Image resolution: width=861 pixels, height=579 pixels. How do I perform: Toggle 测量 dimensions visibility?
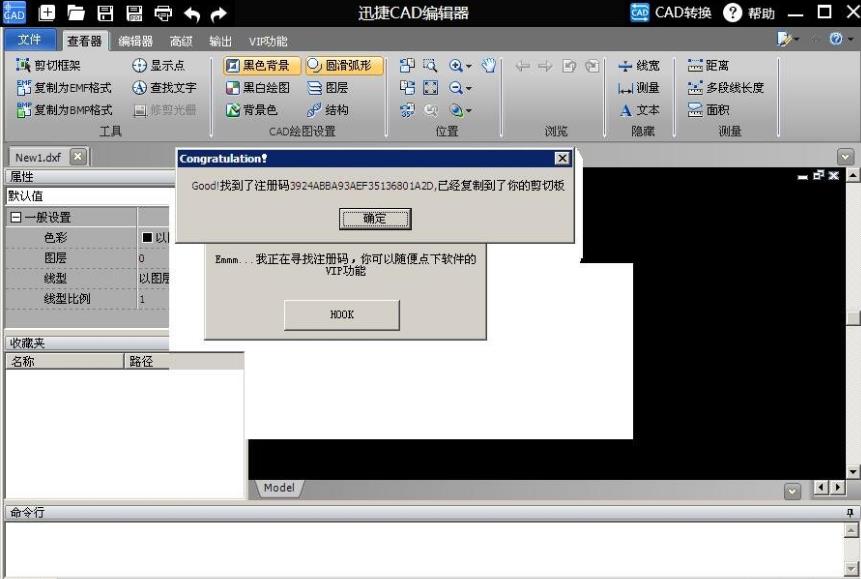639,87
